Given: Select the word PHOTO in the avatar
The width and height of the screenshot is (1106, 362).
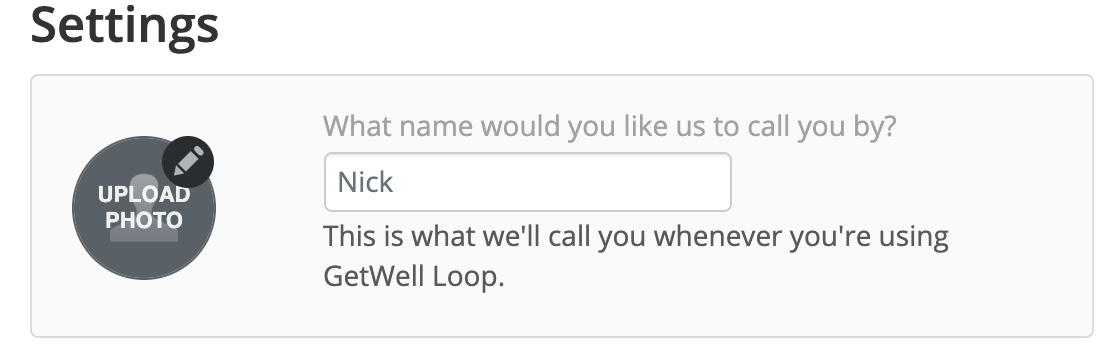Looking at the screenshot, I should click(x=144, y=219).
